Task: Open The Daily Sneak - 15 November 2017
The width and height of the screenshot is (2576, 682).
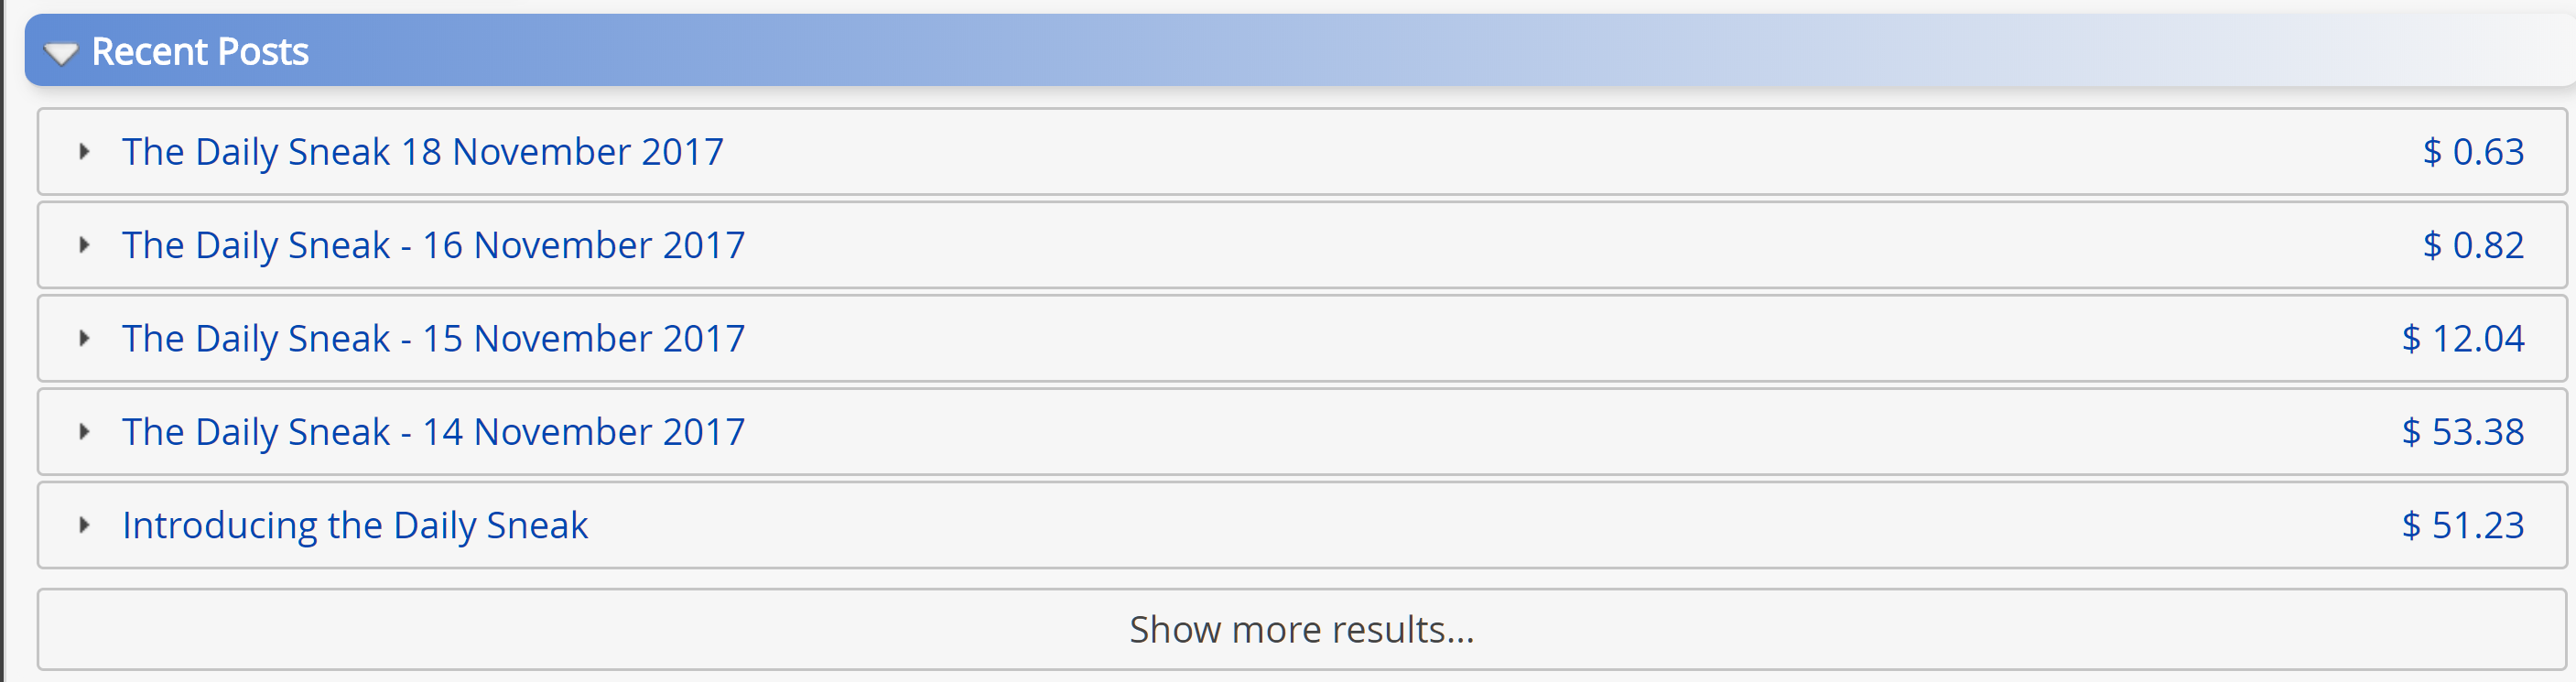Action: [x=433, y=339]
